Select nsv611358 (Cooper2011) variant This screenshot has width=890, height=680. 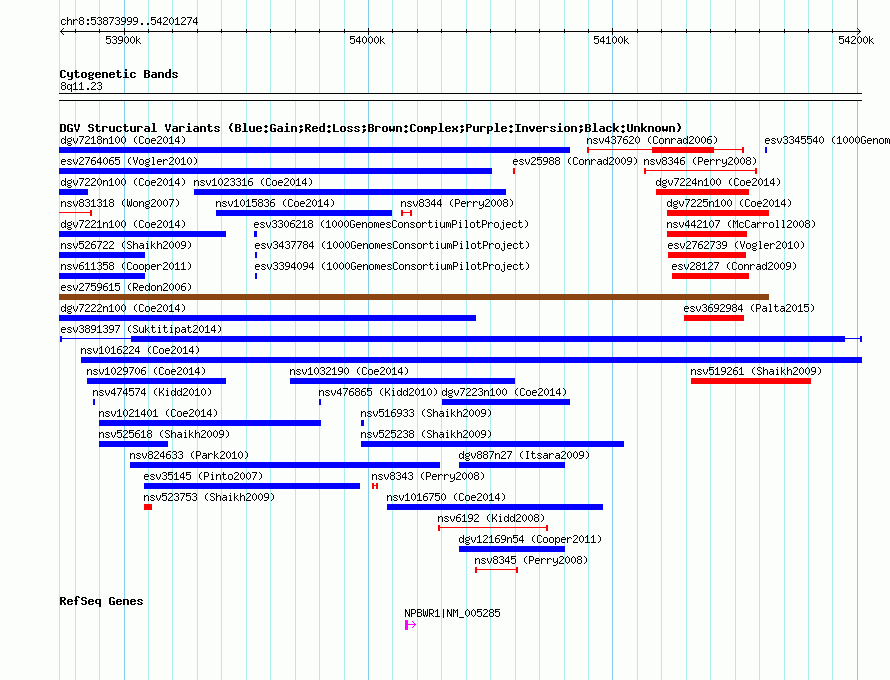click(x=102, y=276)
